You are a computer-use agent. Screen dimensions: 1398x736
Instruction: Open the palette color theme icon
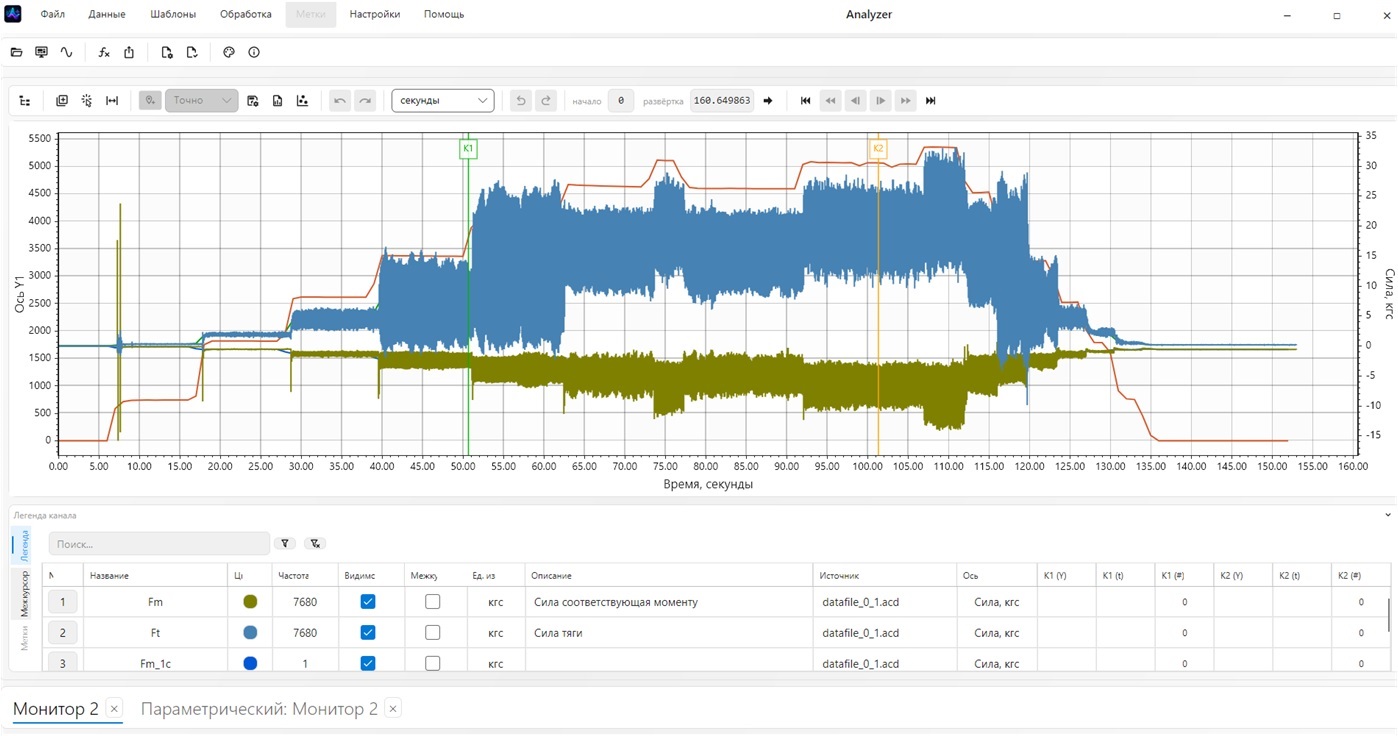pyautogui.click(x=229, y=52)
